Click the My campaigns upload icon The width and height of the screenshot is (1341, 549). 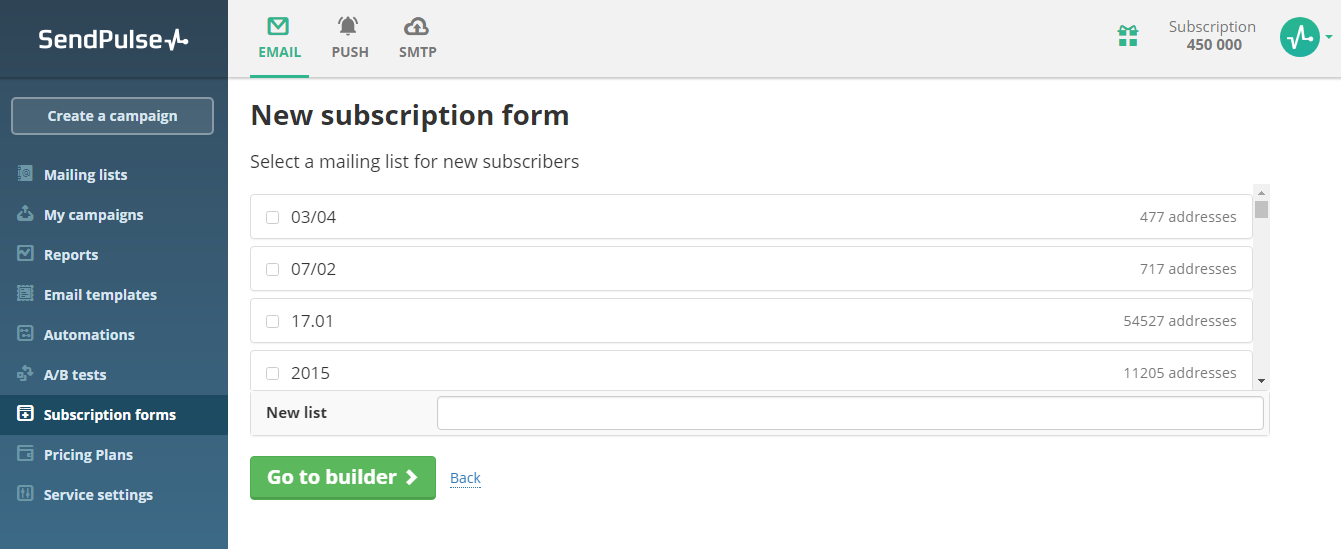click(x=26, y=214)
